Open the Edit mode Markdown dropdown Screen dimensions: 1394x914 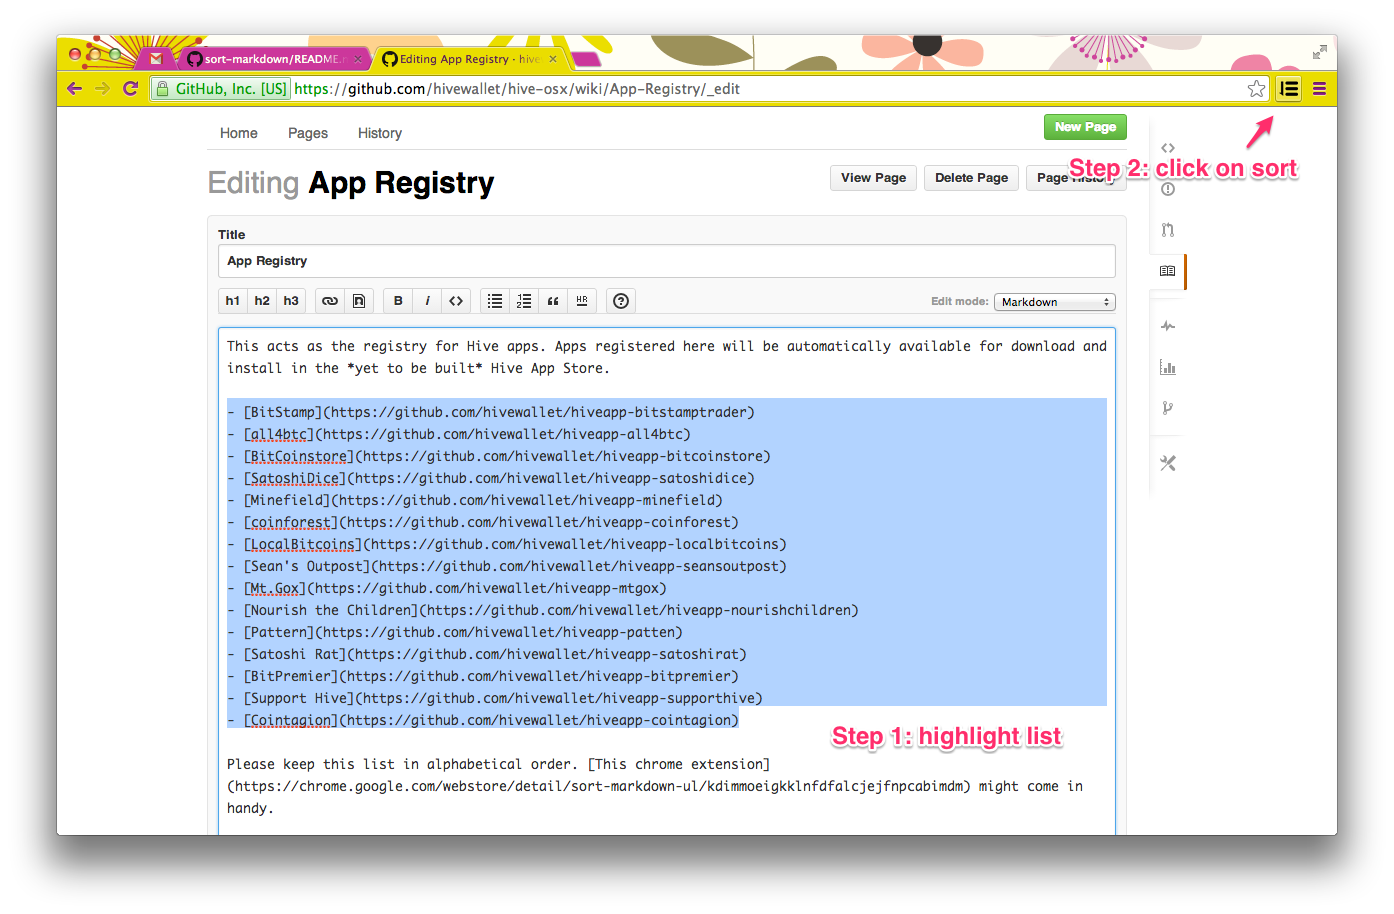tap(1054, 302)
